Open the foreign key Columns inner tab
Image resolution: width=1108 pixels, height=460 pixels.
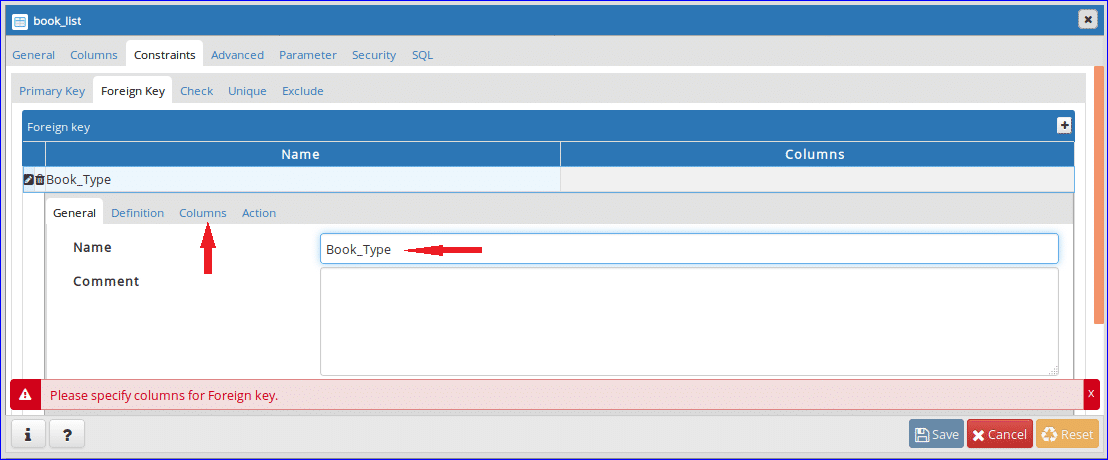pos(203,213)
